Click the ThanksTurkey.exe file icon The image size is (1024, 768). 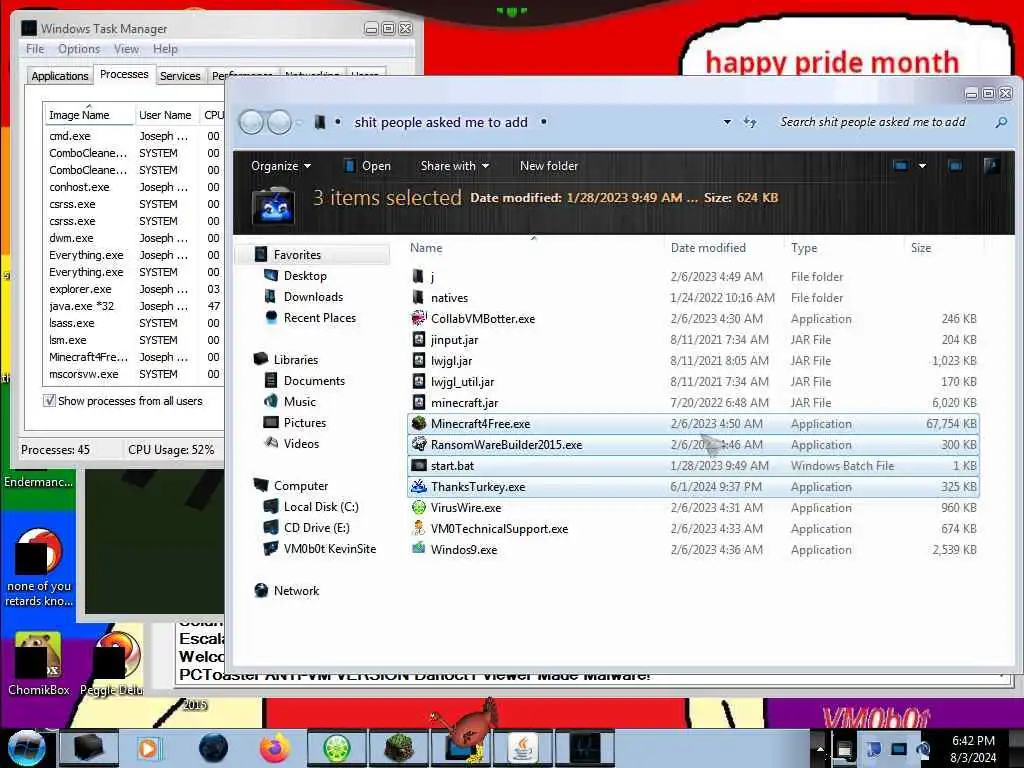(x=419, y=487)
